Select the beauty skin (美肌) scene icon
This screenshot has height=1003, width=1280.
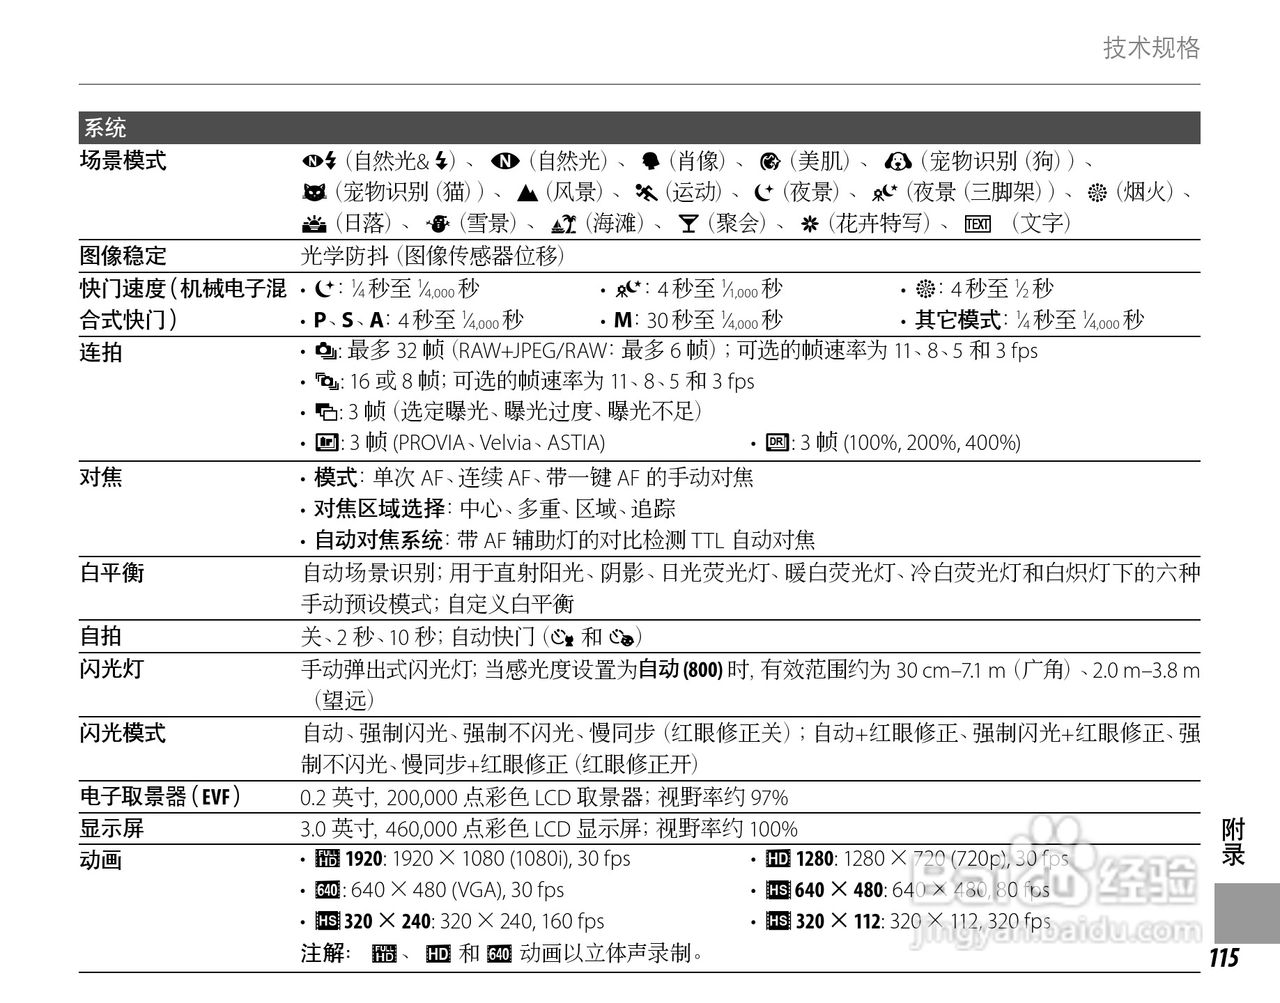point(769,161)
